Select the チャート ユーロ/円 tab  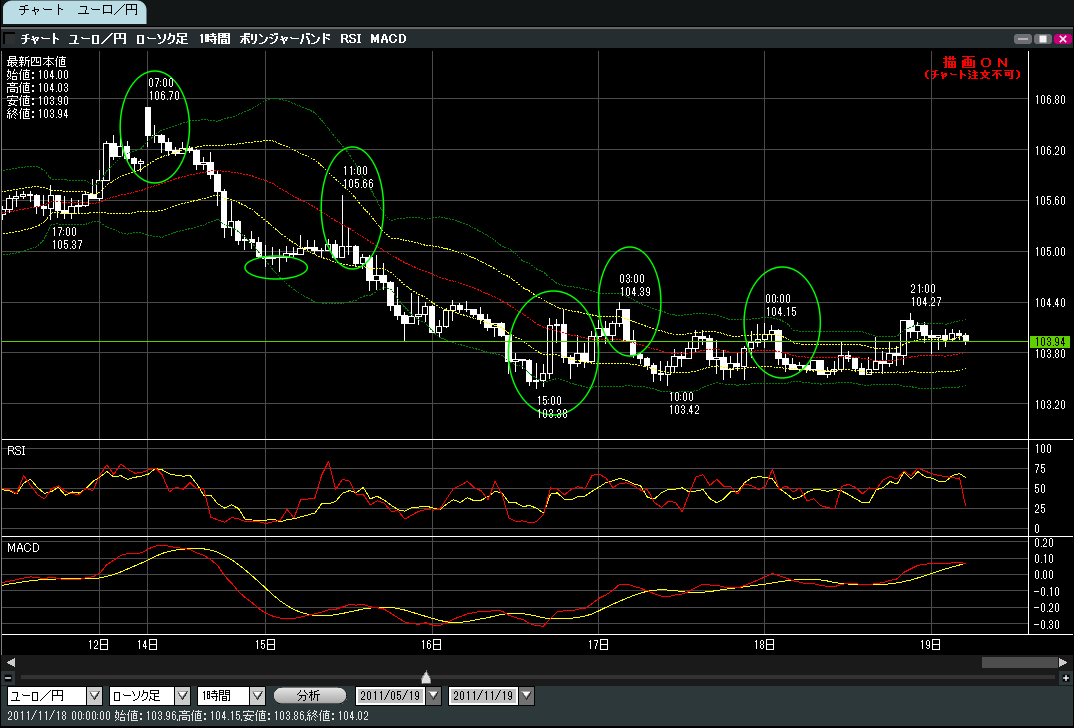coord(74,12)
